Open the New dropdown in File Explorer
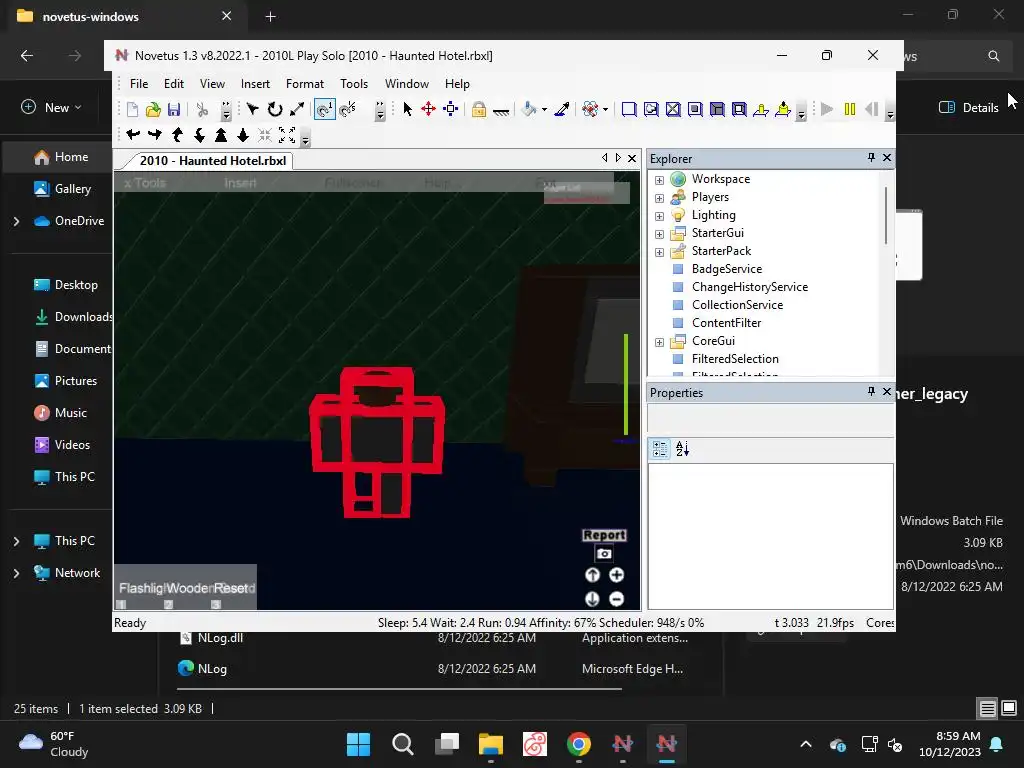Screen dimensions: 1024x768 tap(52, 107)
